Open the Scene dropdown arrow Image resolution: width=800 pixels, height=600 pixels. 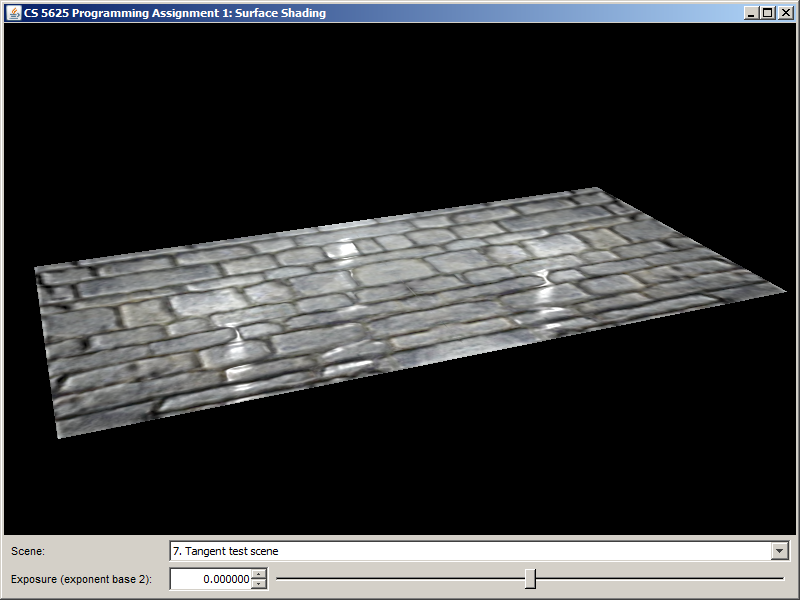click(x=779, y=551)
